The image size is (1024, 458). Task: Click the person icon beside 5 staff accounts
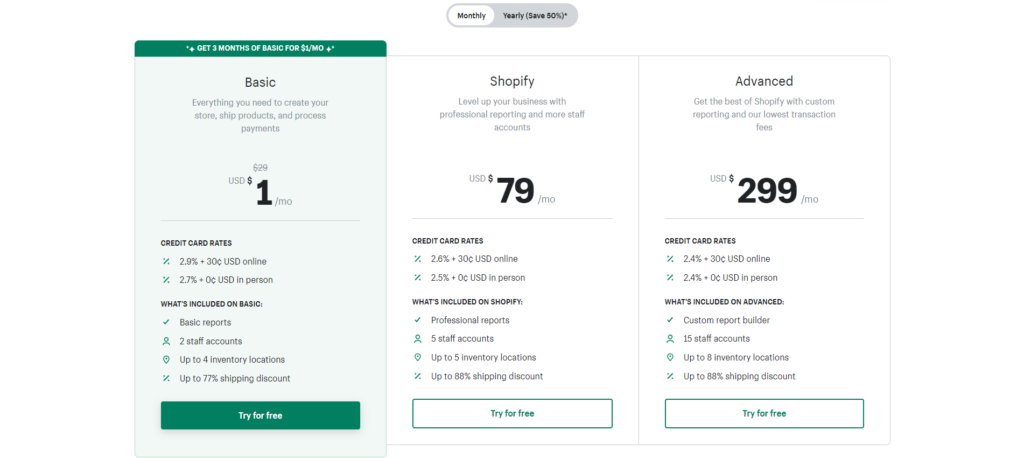(x=417, y=338)
